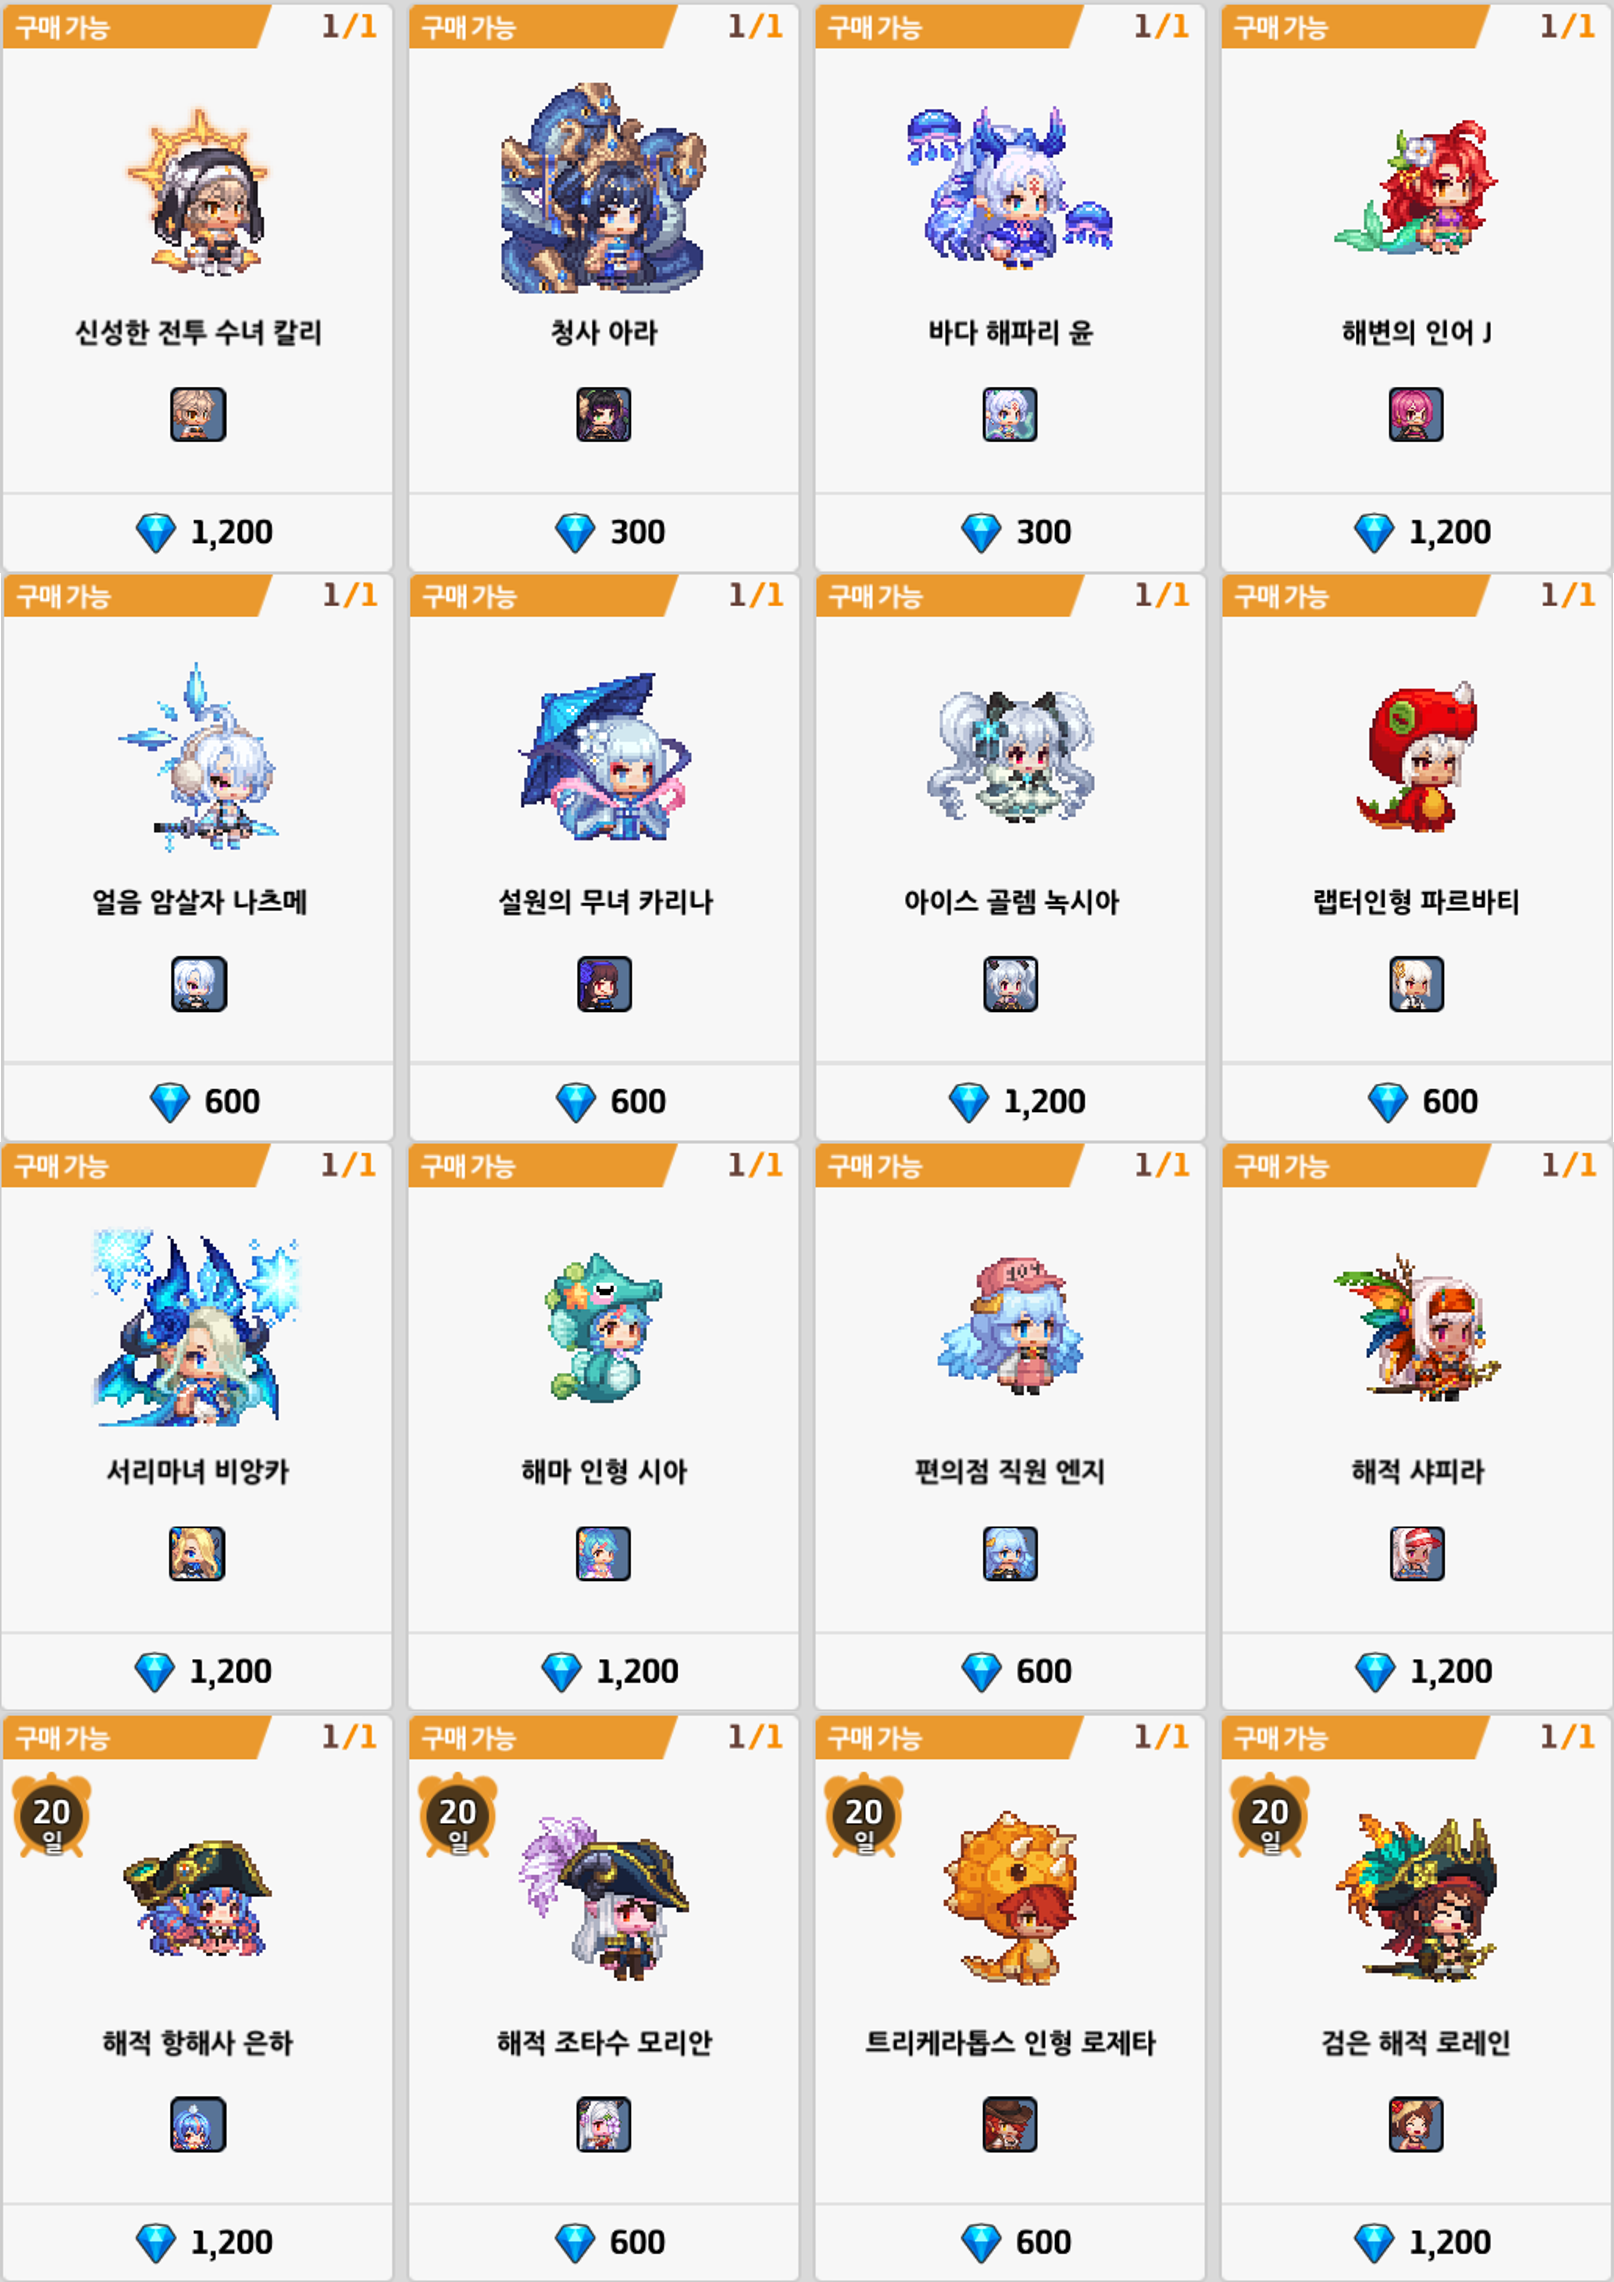Purchase 편의점 직원 엔지 for 600 gems
1614x2282 pixels.
1010,1671
